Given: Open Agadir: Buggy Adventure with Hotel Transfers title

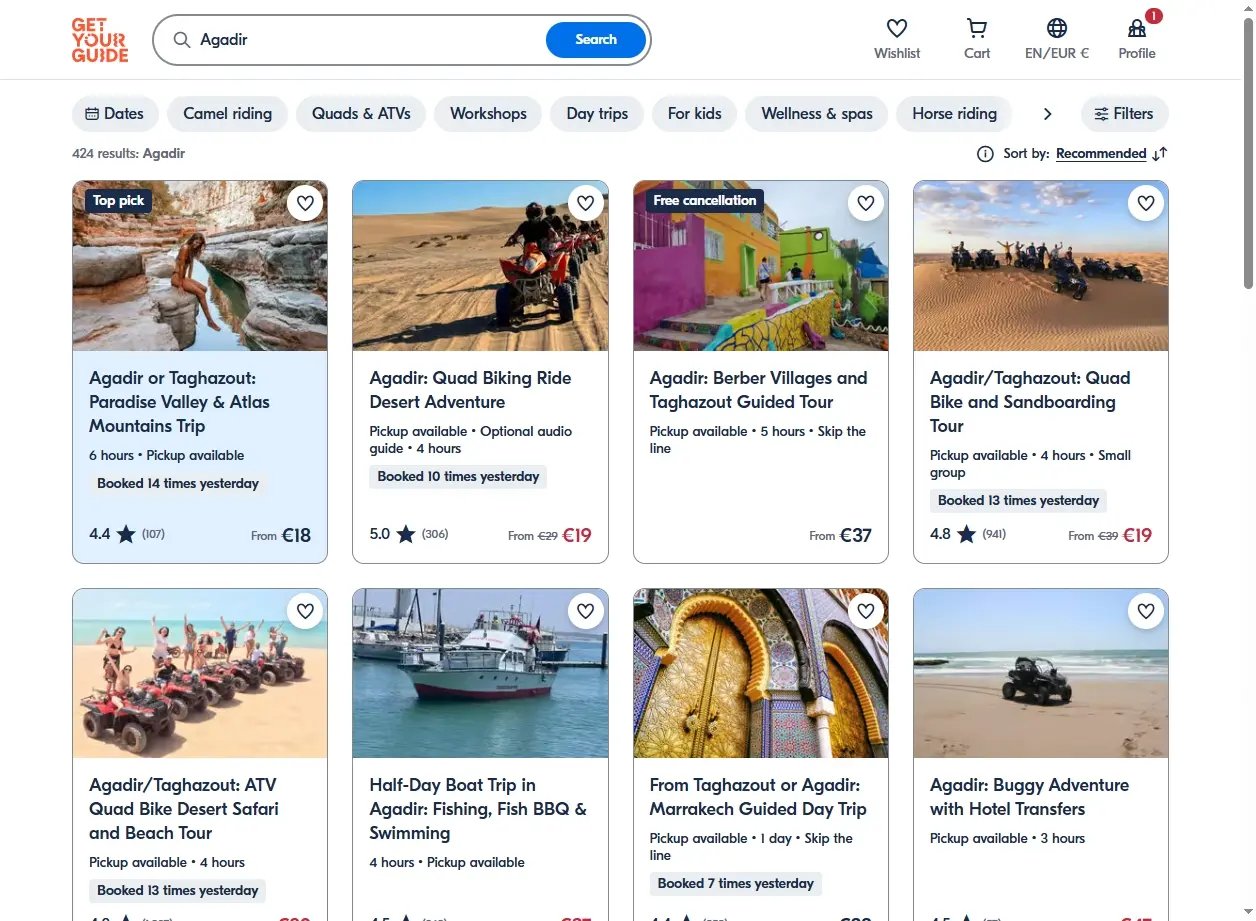Looking at the screenshot, I should (x=1029, y=797).
